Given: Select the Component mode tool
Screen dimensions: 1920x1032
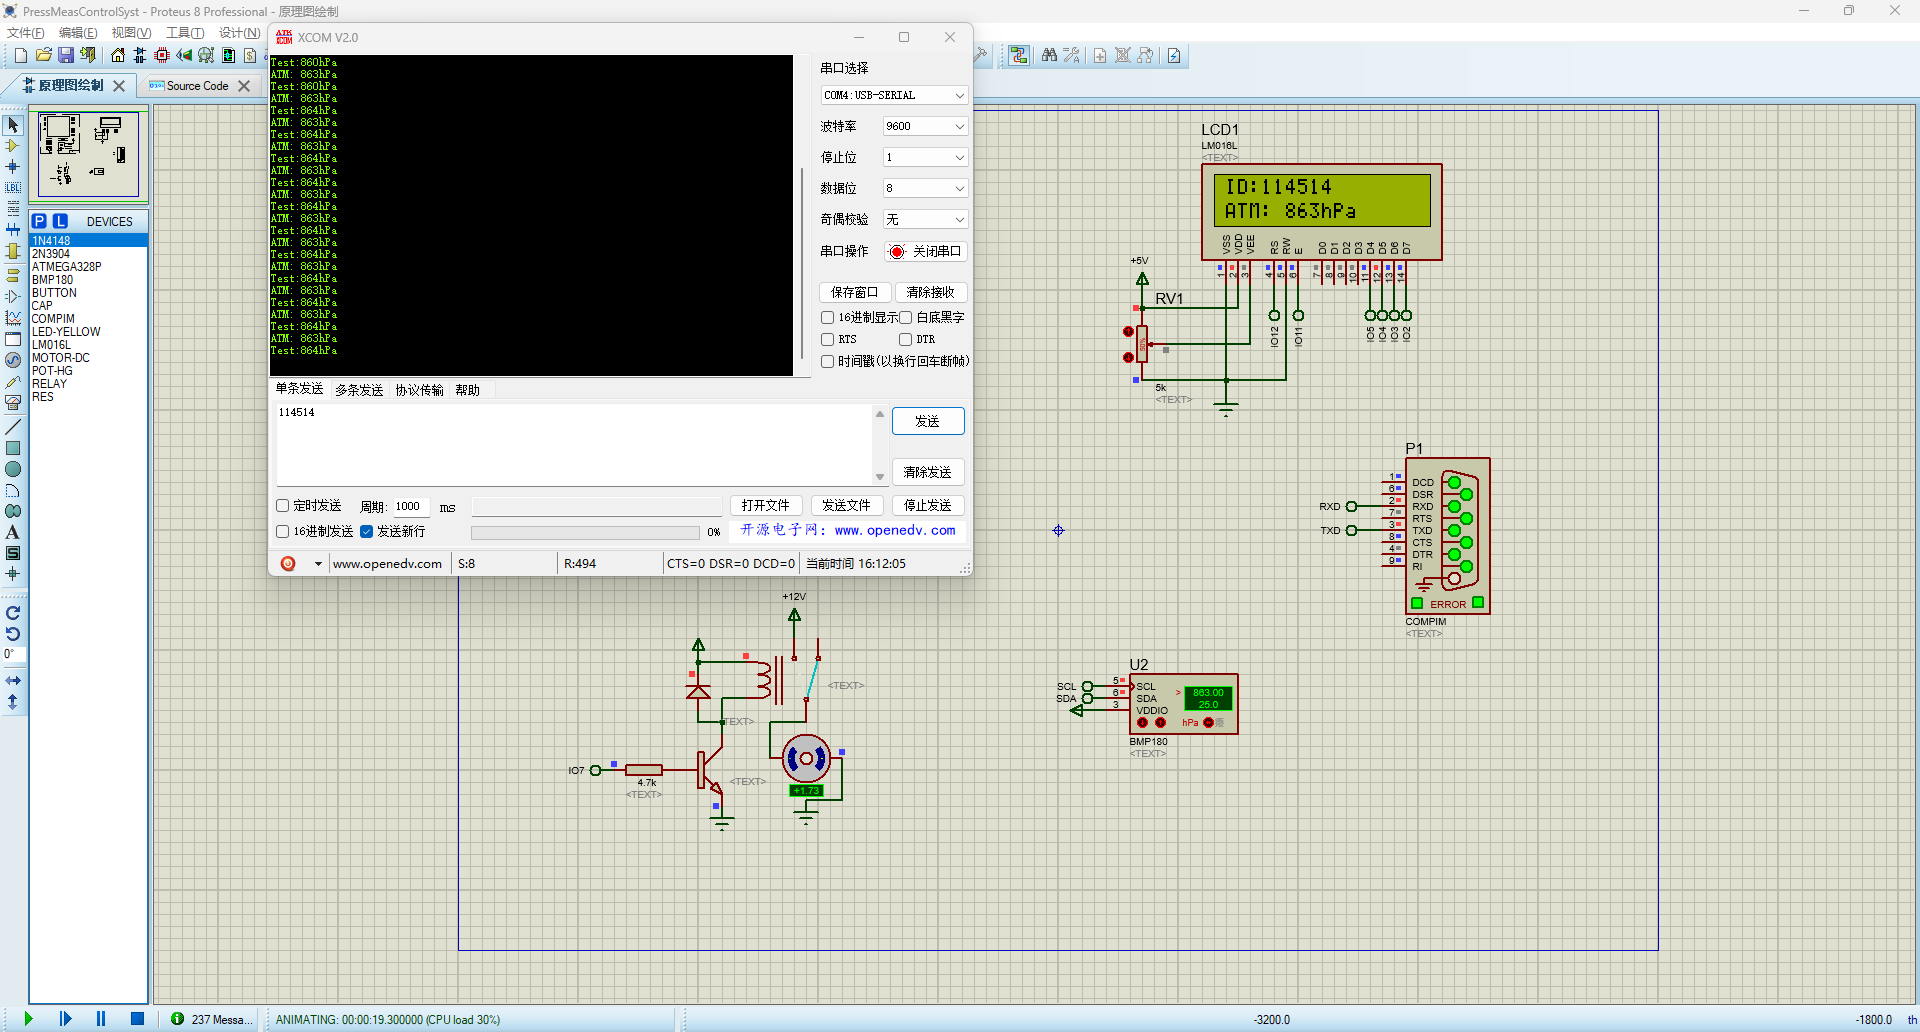Looking at the screenshot, I should 13,146.
